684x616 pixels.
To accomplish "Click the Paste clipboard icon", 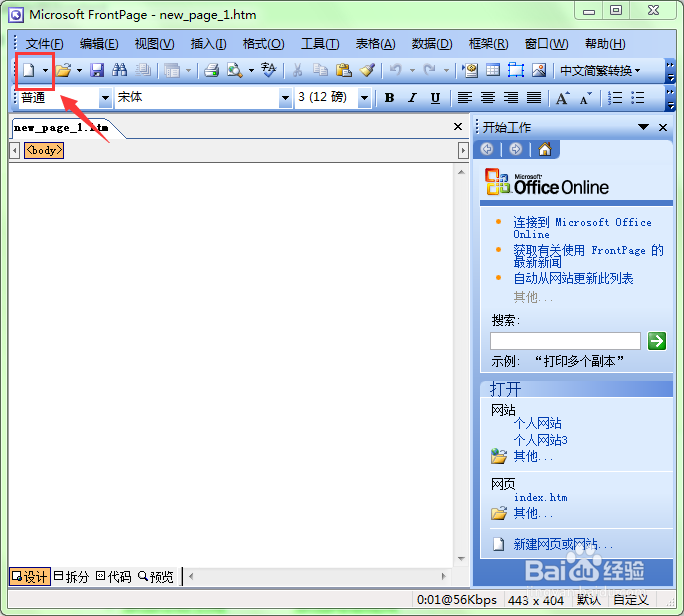I will tap(344, 70).
